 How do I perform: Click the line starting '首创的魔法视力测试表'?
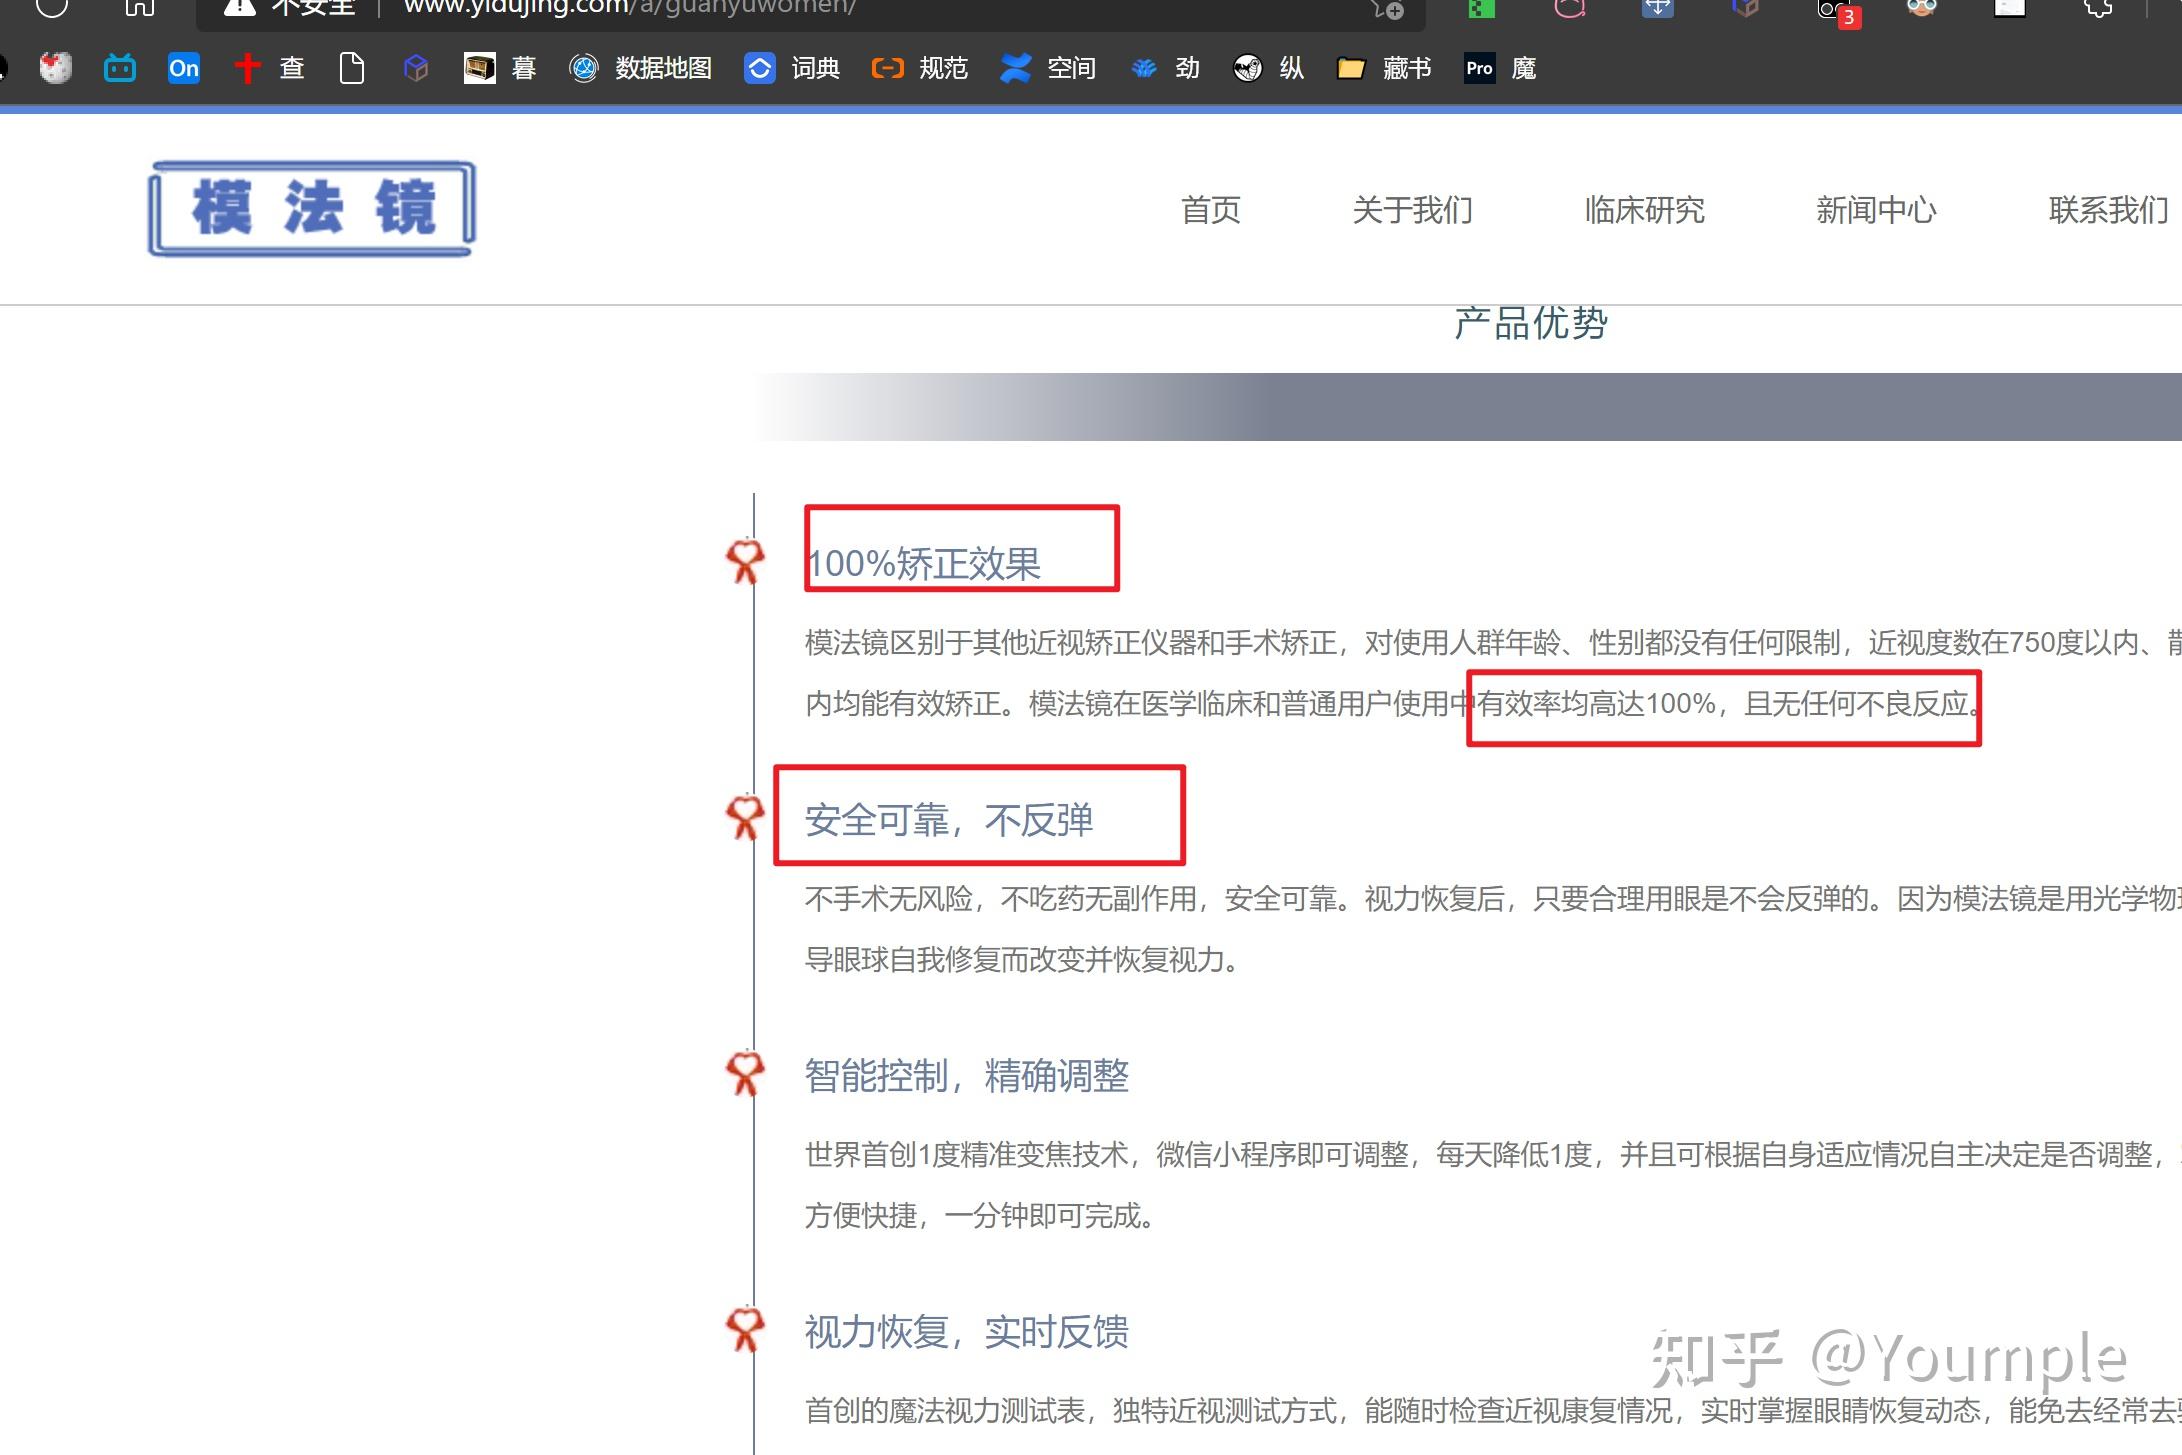tap(1493, 1411)
